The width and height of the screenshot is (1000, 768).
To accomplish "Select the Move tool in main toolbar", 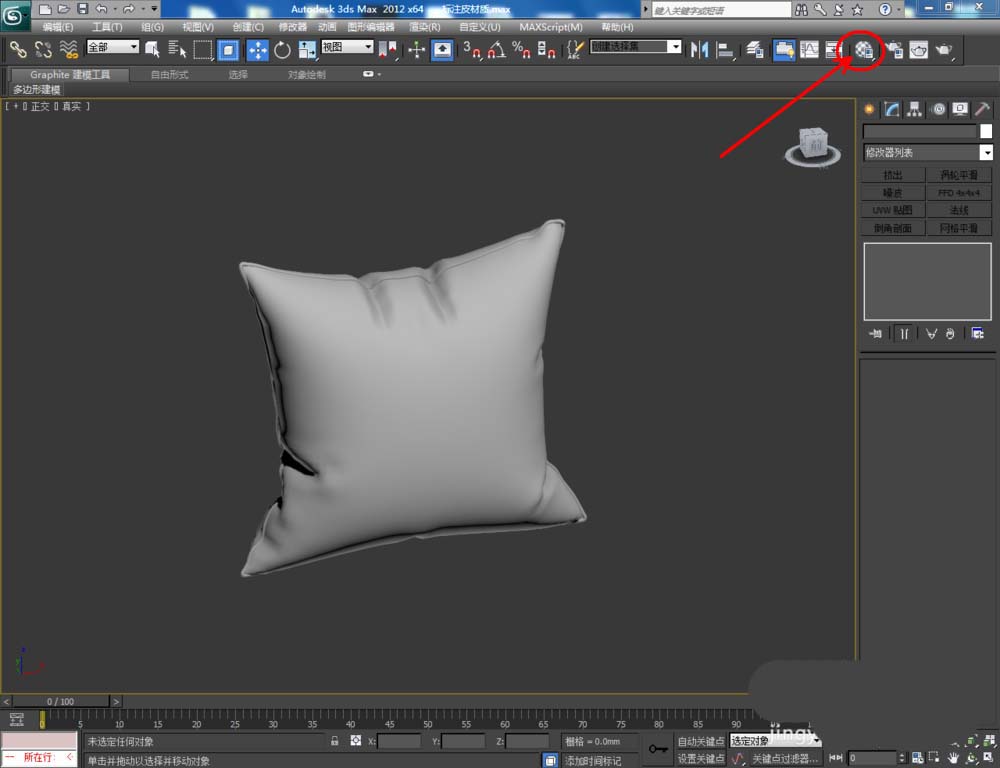I will (257, 49).
